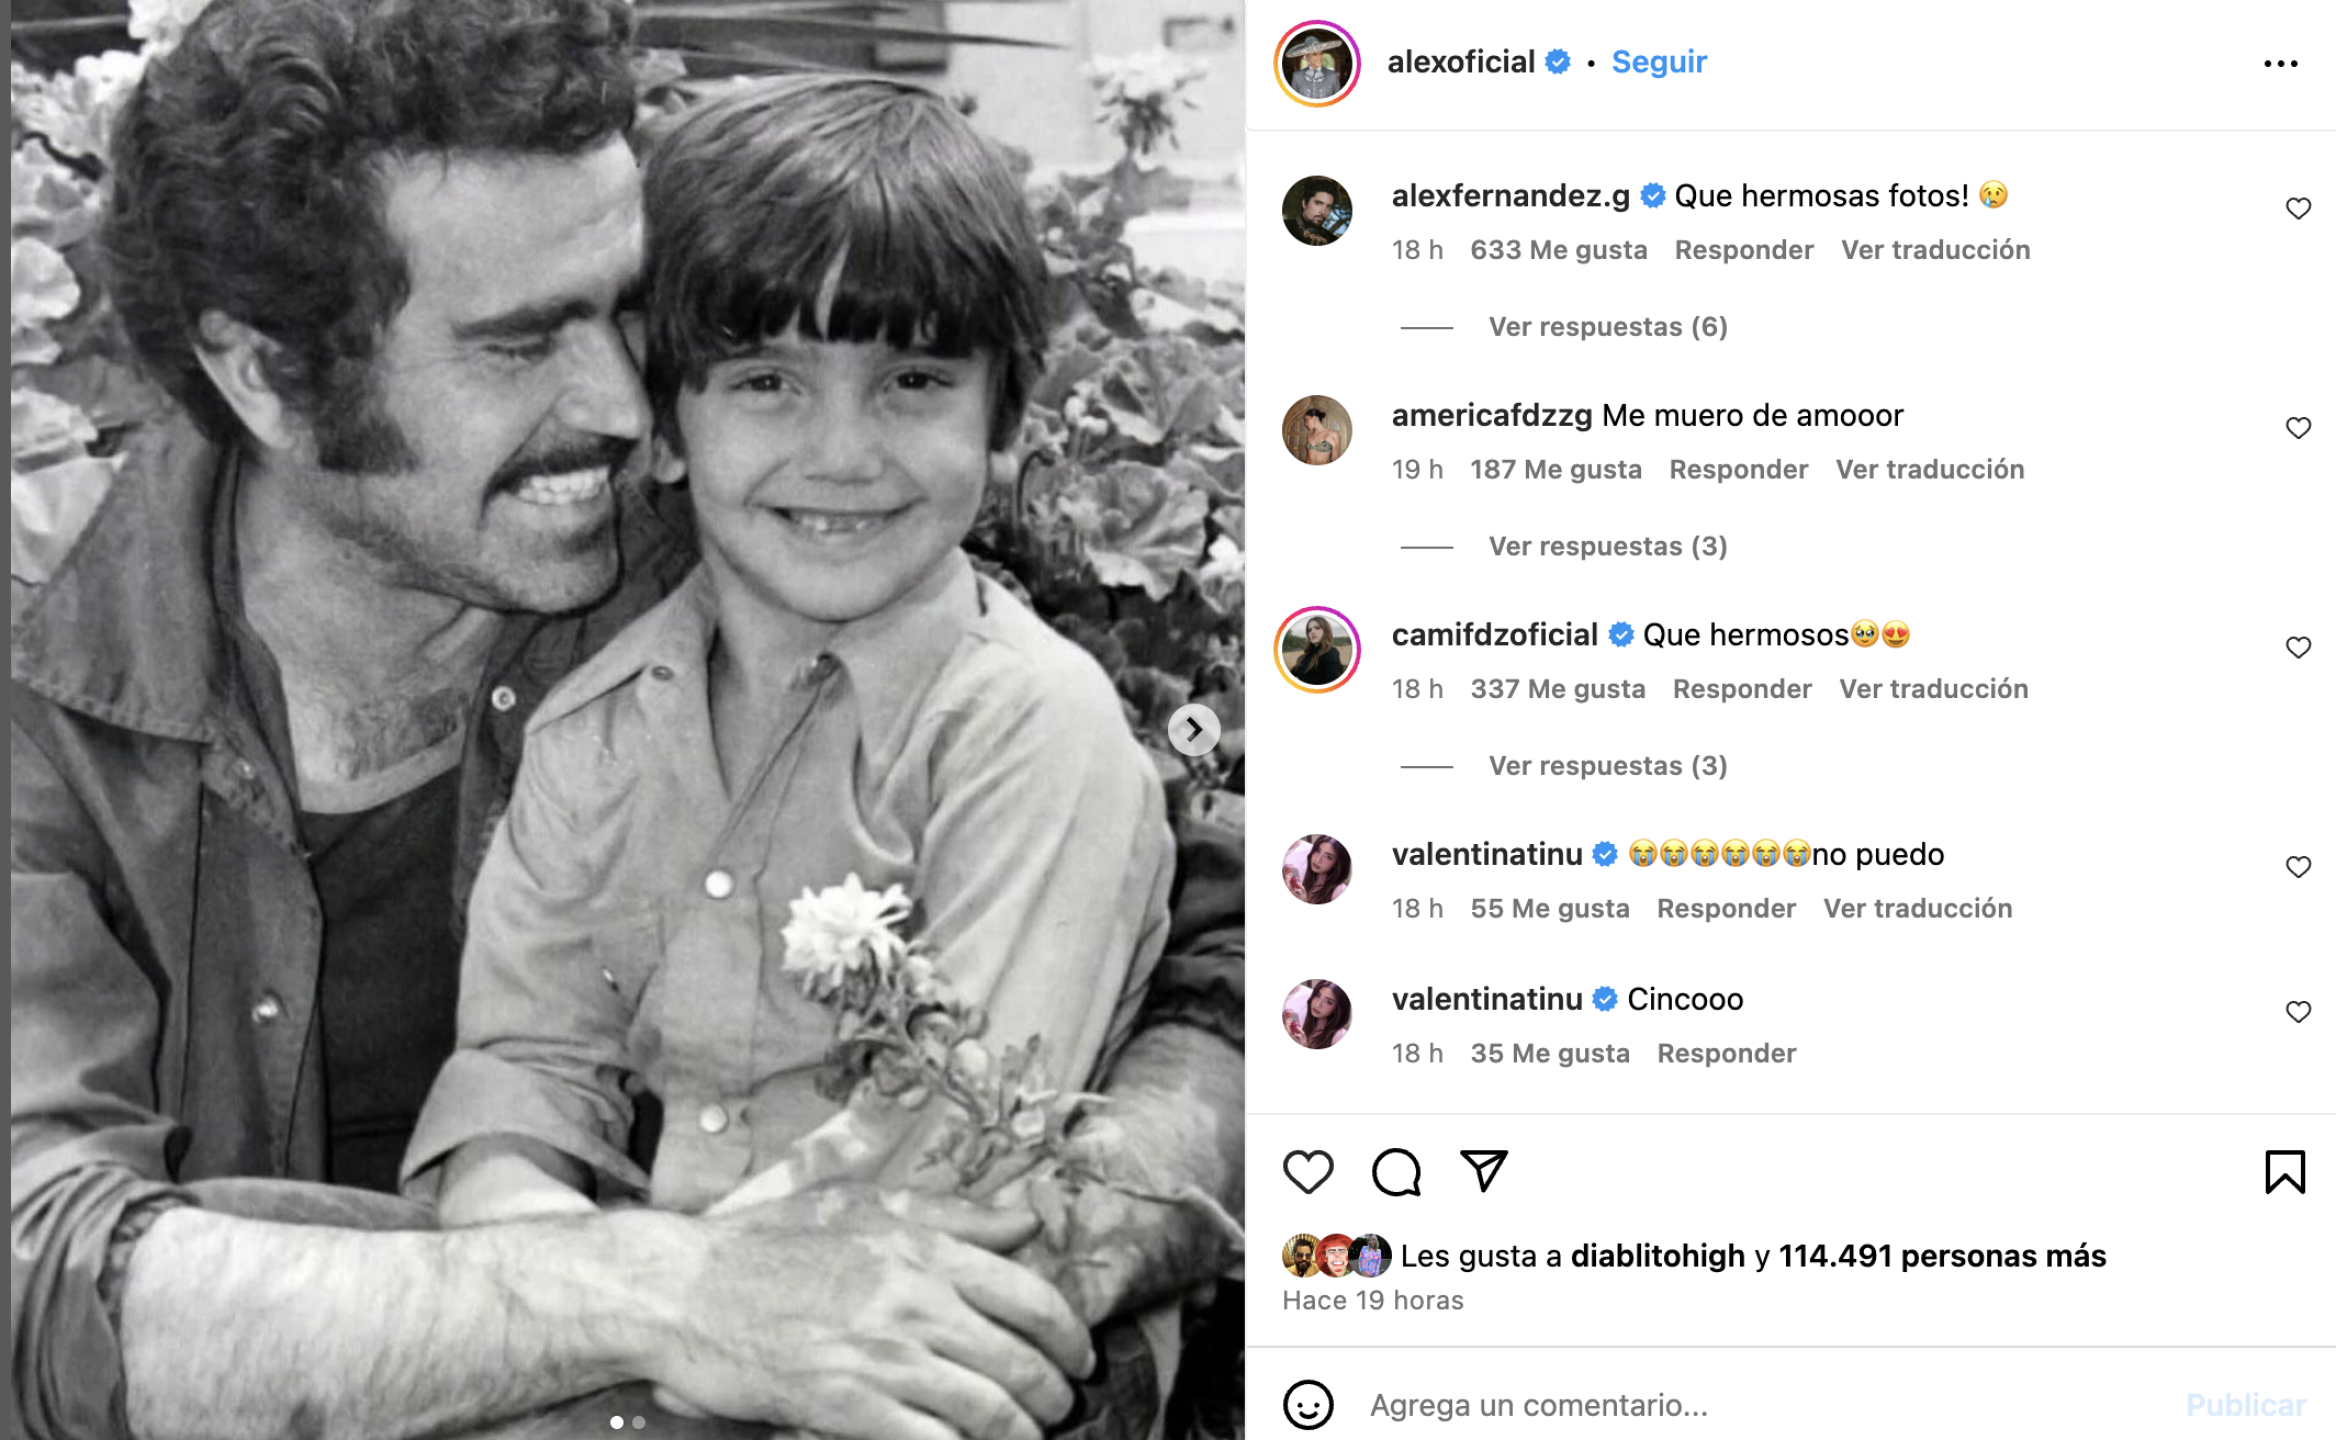Expand the 6 replies to alexfernandez.g
This screenshot has height=1440, width=2336.
click(1607, 327)
